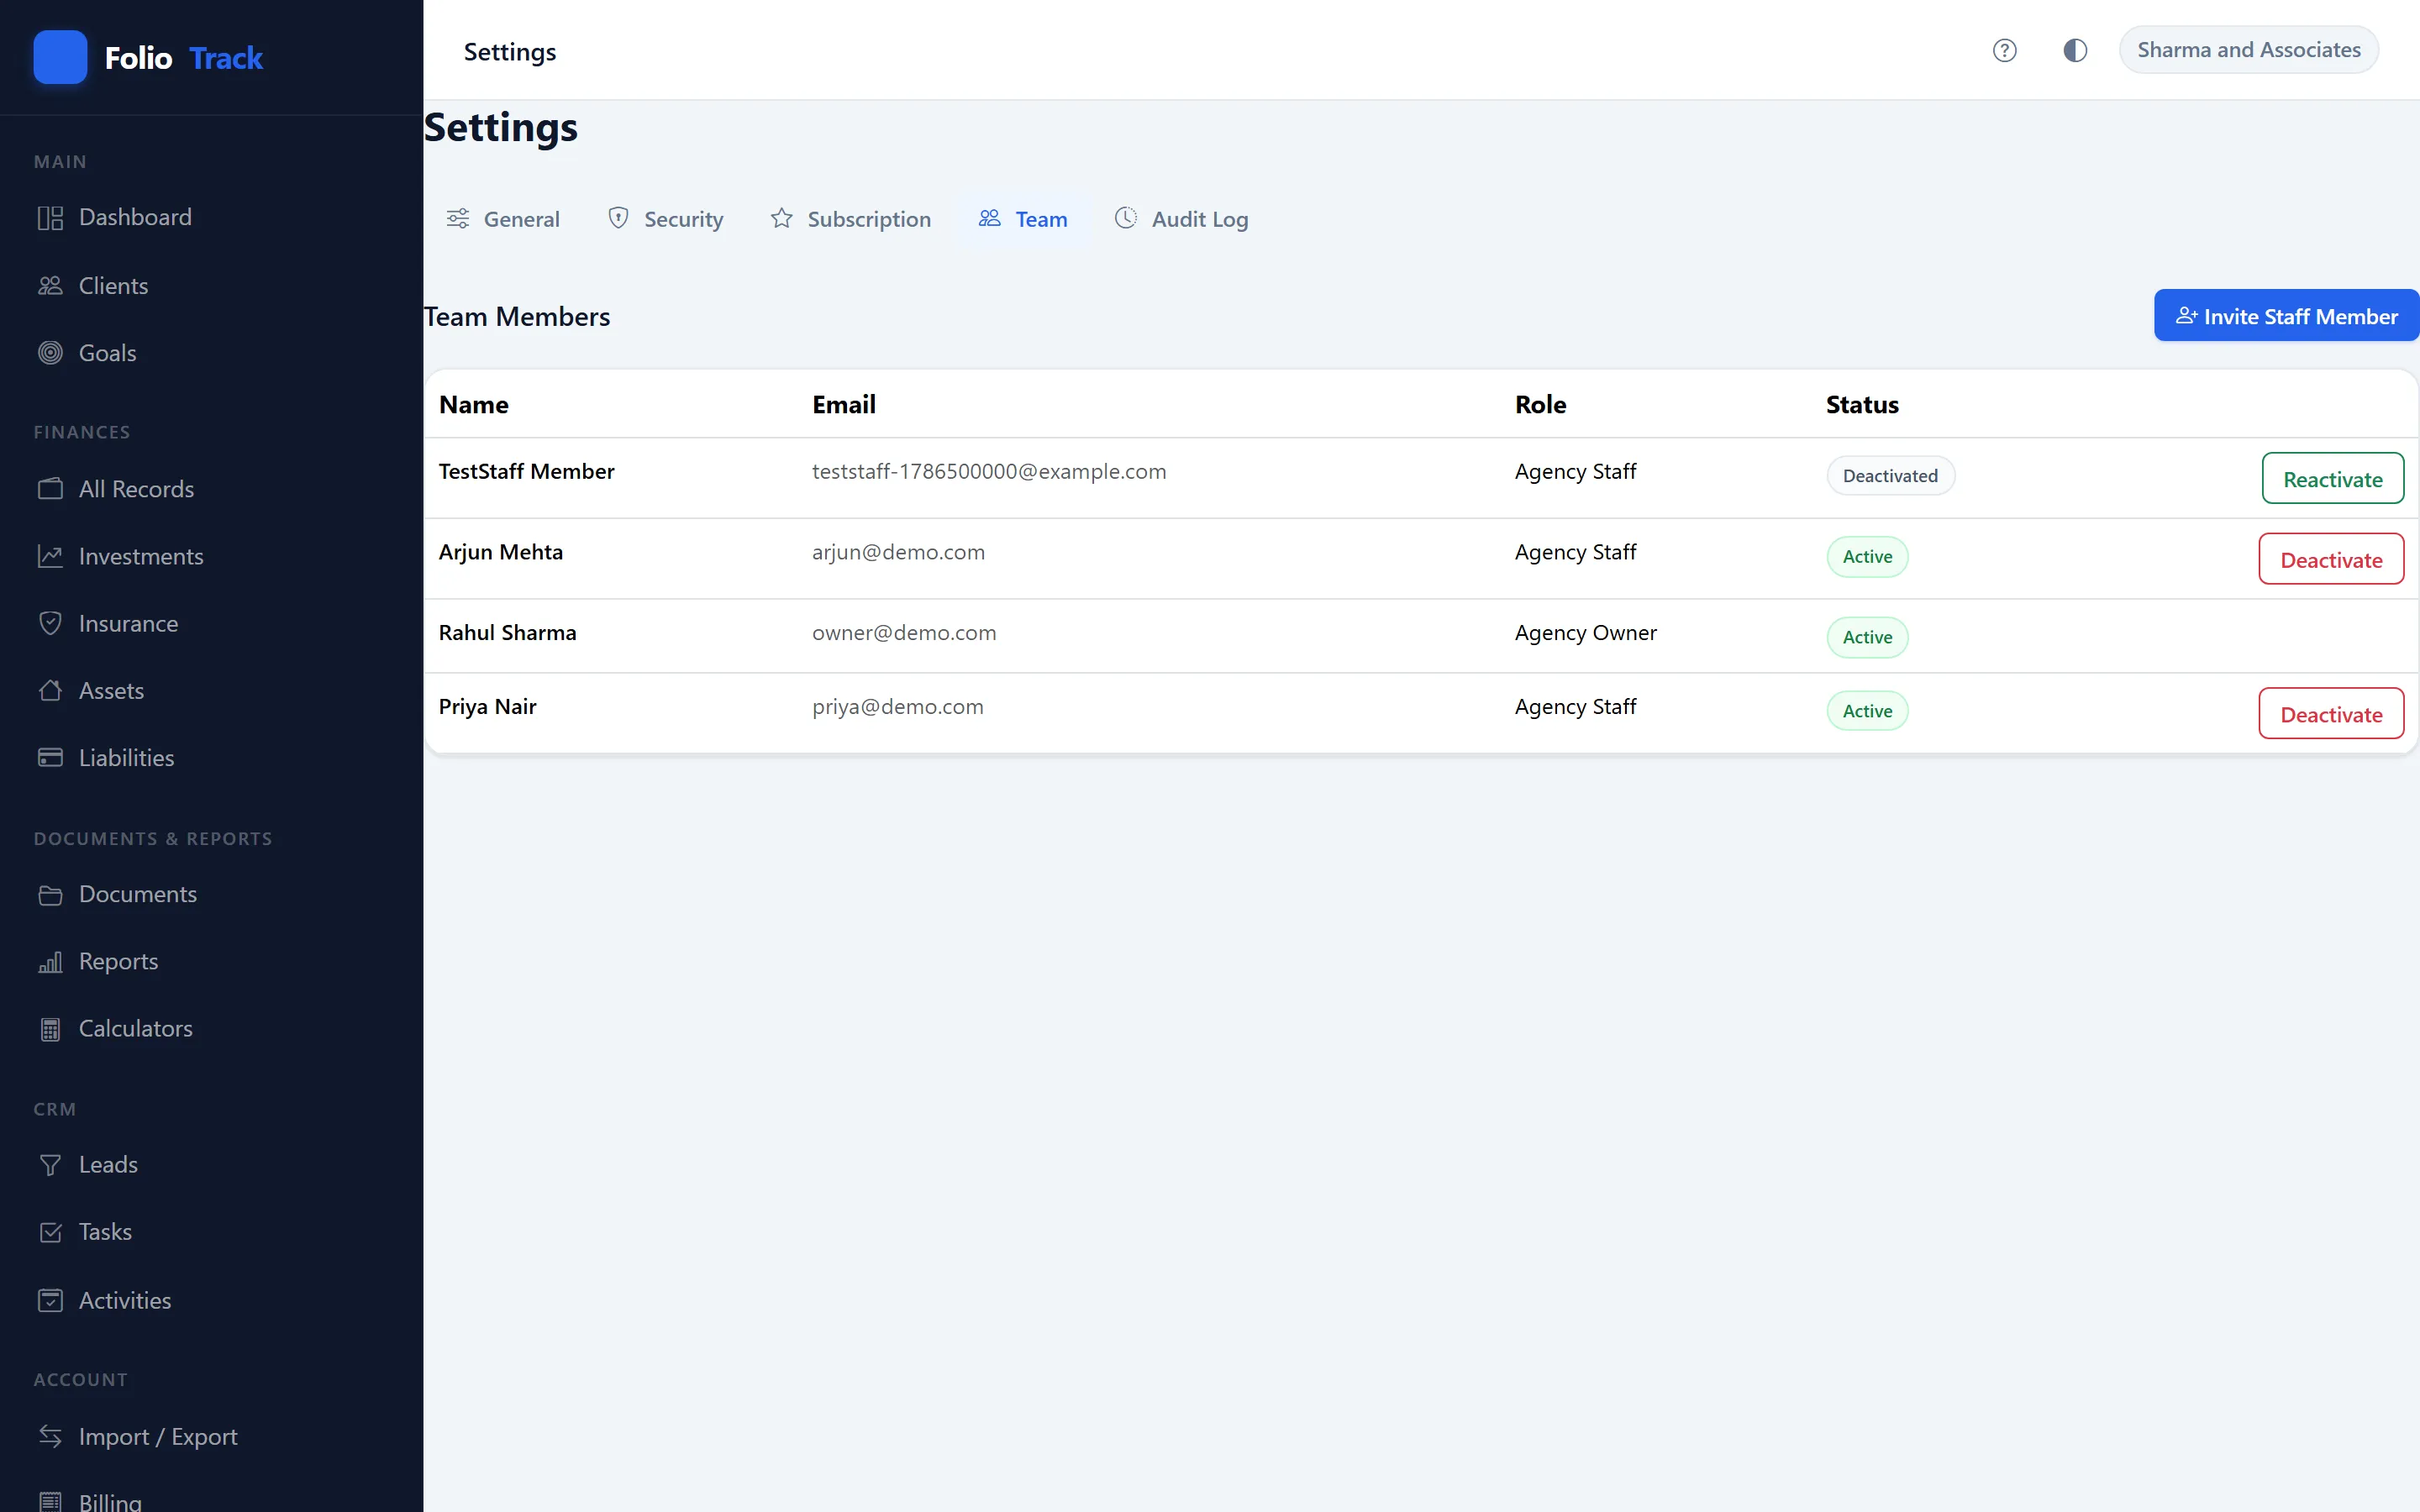The image size is (2420, 1512).
Task: Deactivate Priya Nair
Action: 2331,714
